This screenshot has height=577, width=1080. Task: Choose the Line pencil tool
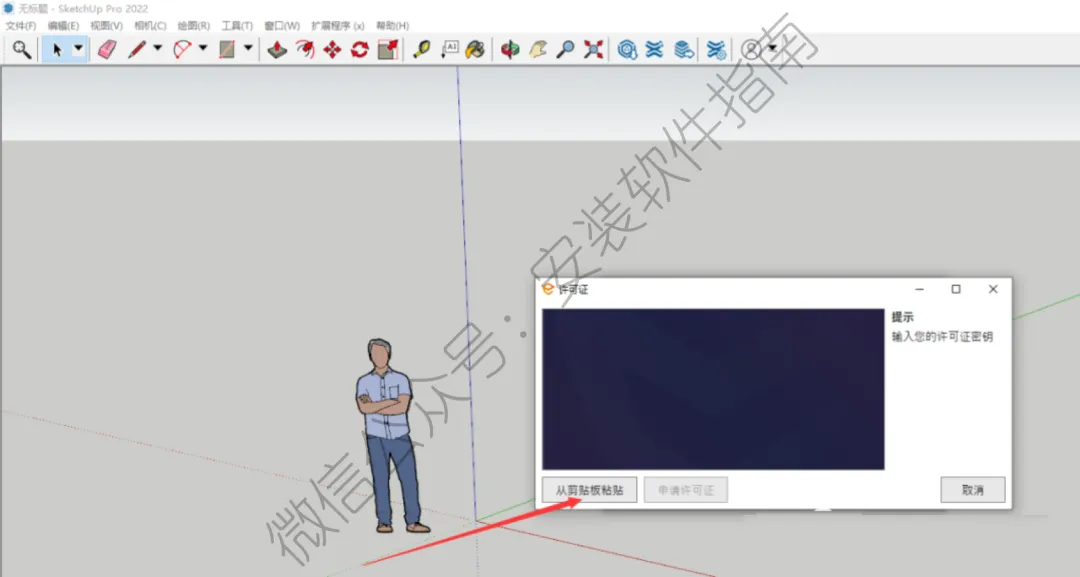137,50
